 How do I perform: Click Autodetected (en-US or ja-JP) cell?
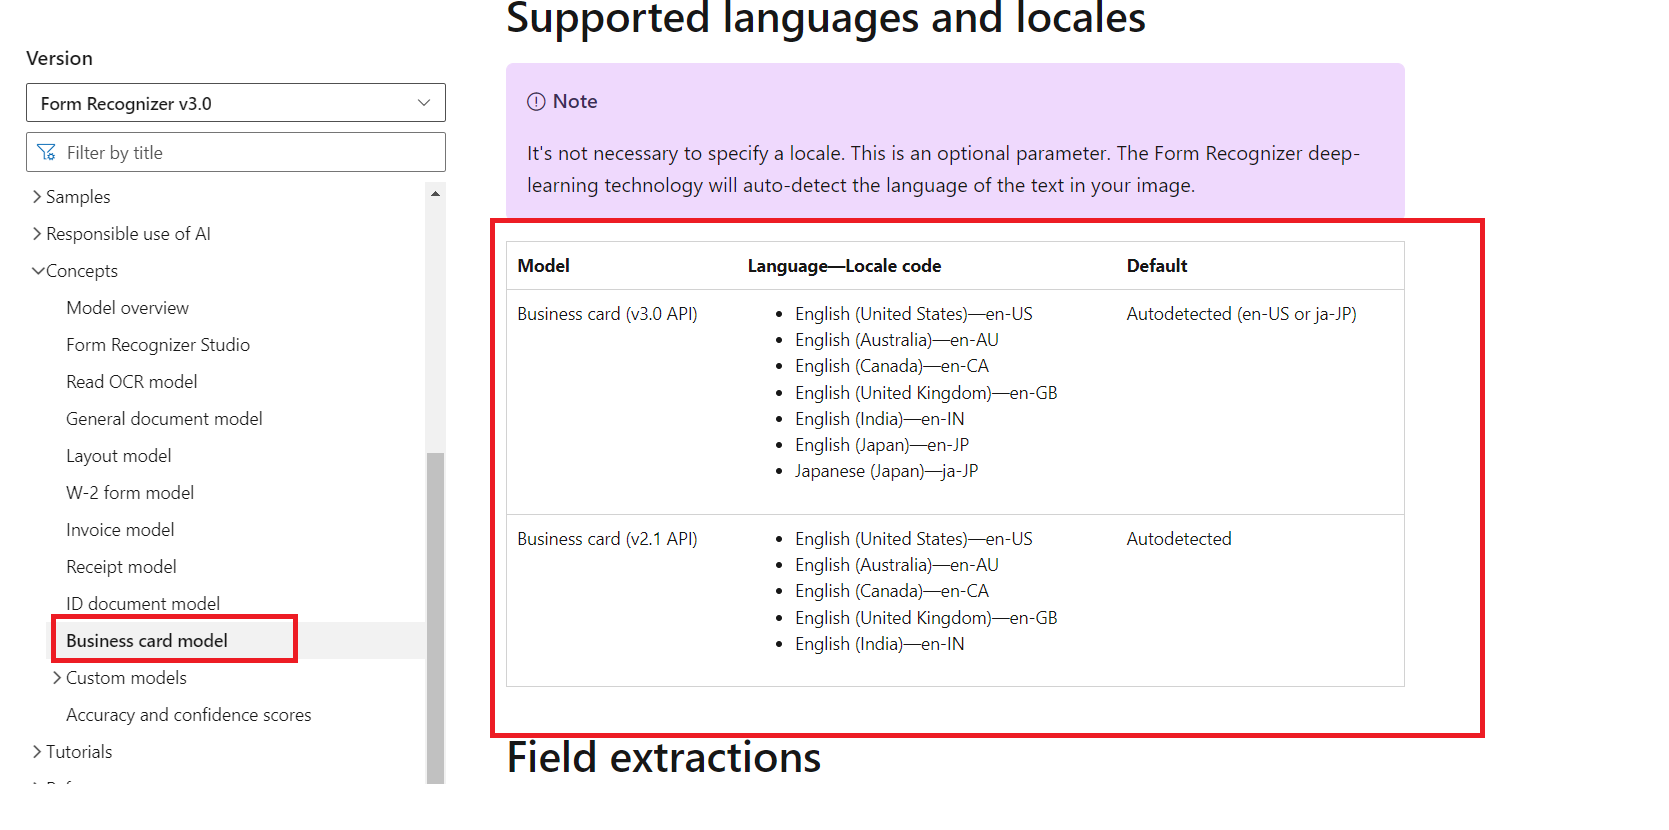click(x=1241, y=314)
